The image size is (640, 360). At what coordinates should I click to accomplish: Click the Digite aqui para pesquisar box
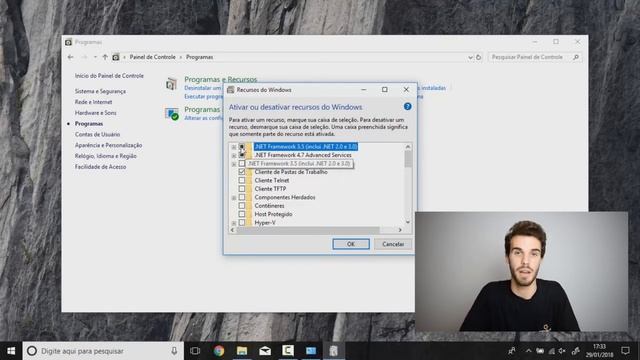pos(102,351)
